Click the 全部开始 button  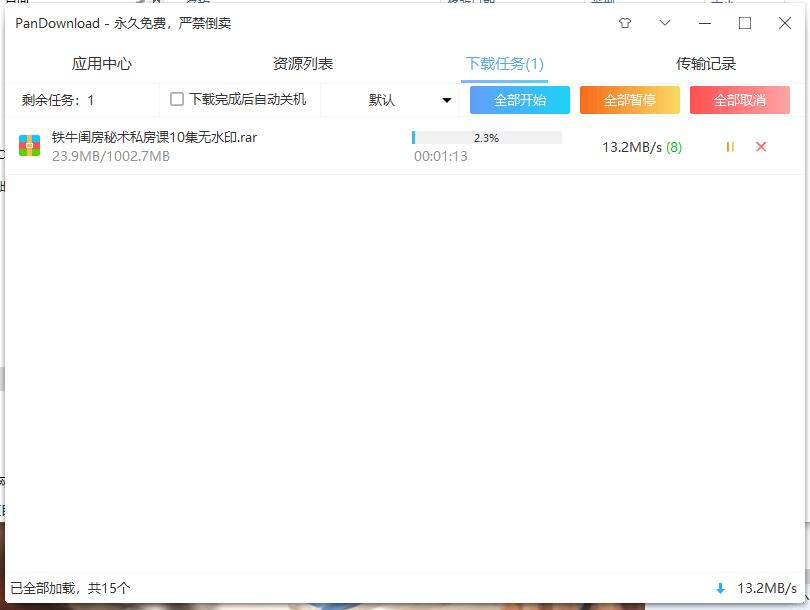pyautogui.click(x=519, y=99)
